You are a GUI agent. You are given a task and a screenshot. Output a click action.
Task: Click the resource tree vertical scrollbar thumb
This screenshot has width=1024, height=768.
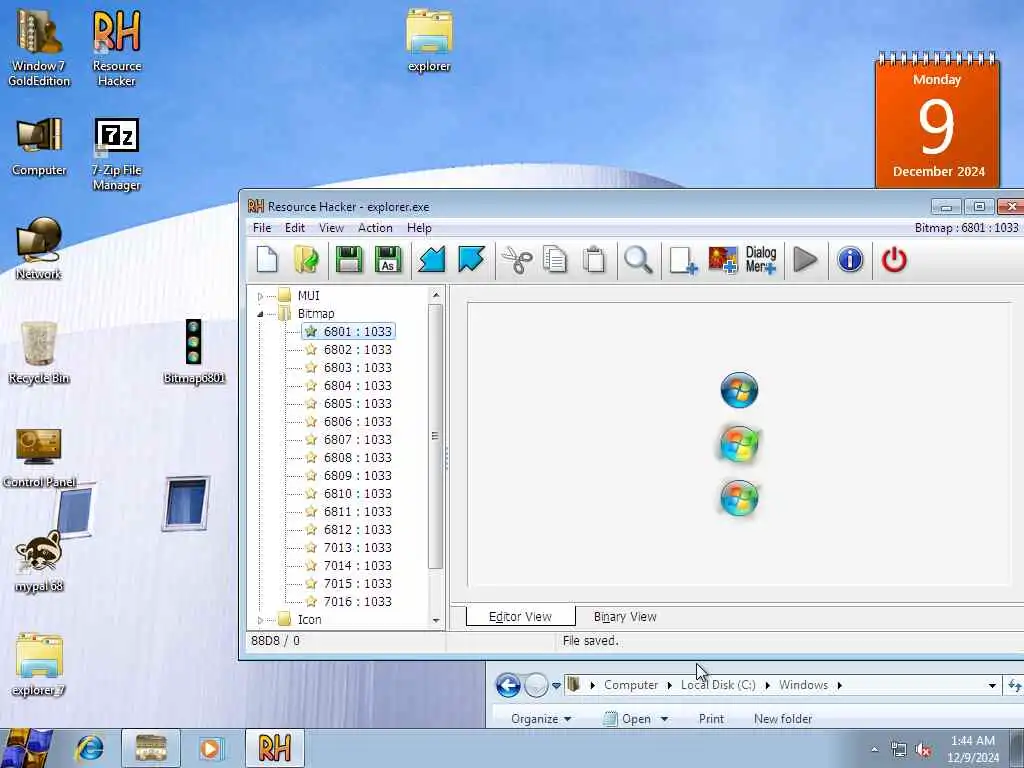coord(436,436)
